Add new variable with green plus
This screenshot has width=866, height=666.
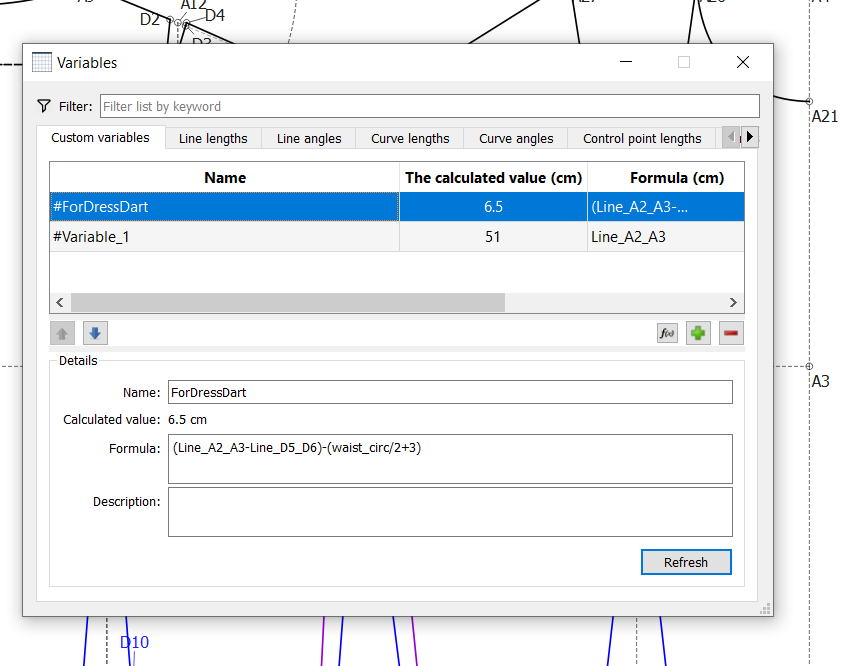click(698, 333)
